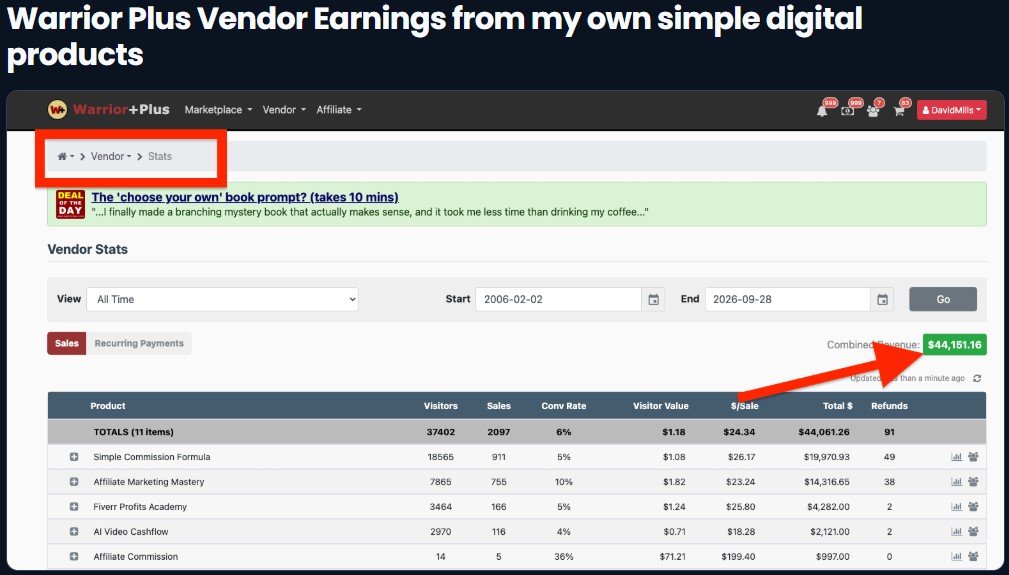Open the DavidMills account dropdown

pos(951,110)
